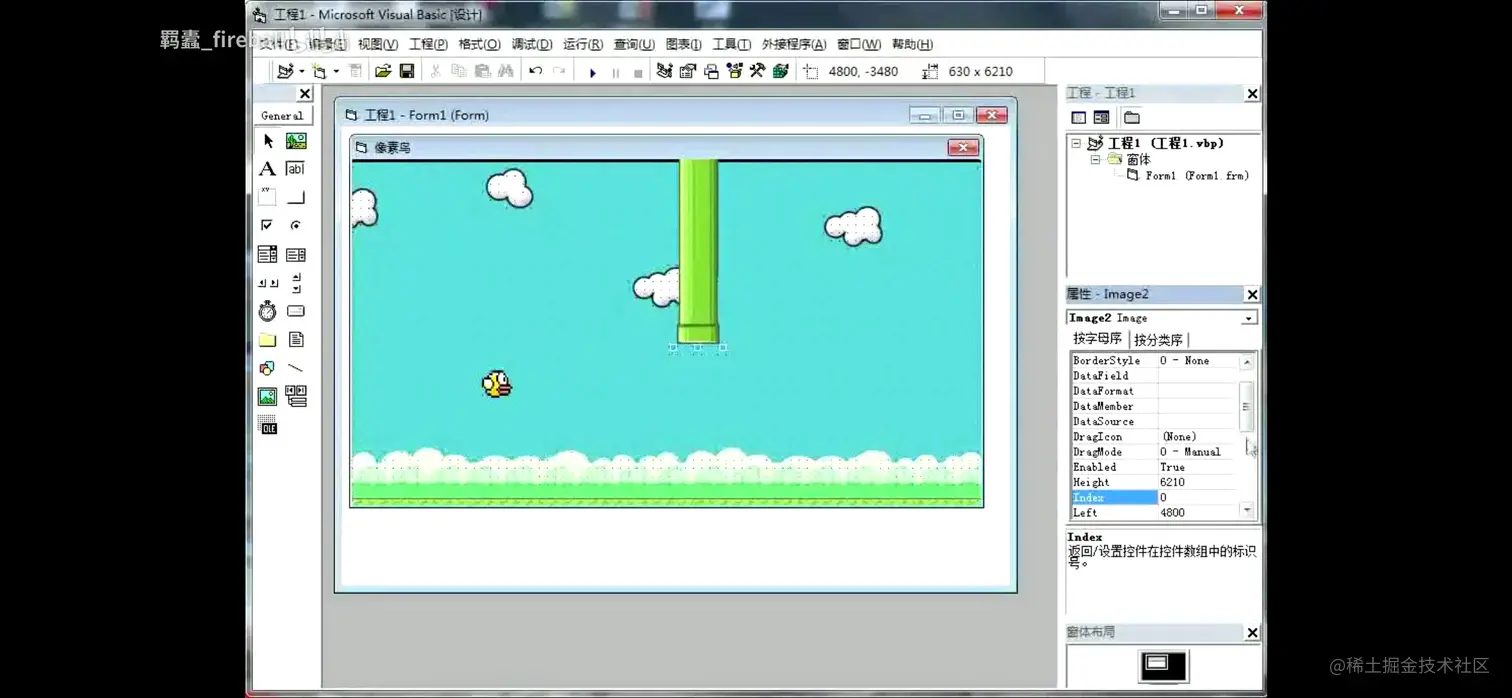Click the Save Project floppy icon

pyautogui.click(x=407, y=71)
